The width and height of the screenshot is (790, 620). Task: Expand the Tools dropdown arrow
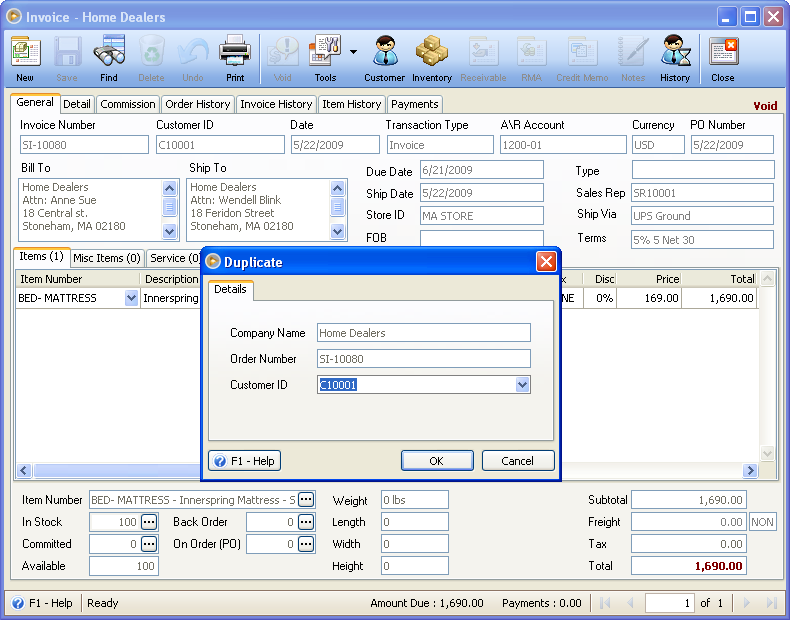353,52
